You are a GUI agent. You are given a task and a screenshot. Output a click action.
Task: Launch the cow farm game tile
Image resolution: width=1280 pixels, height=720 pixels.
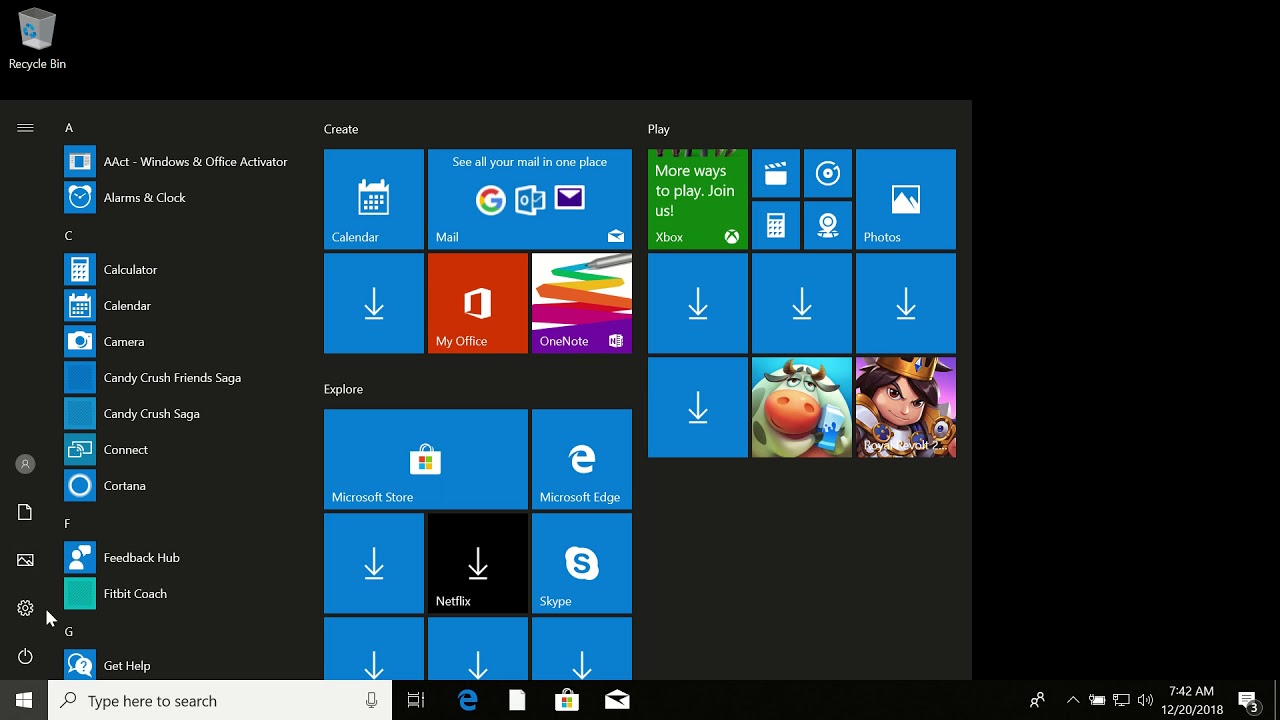(x=802, y=407)
